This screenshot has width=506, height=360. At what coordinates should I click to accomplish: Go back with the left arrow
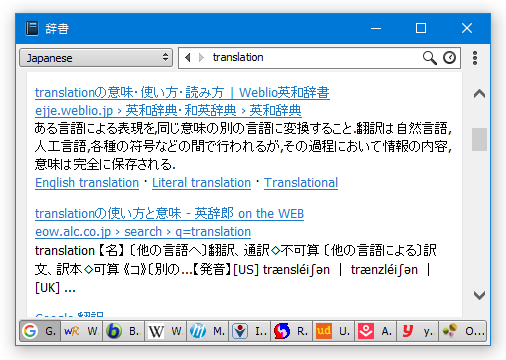click(188, 58)
